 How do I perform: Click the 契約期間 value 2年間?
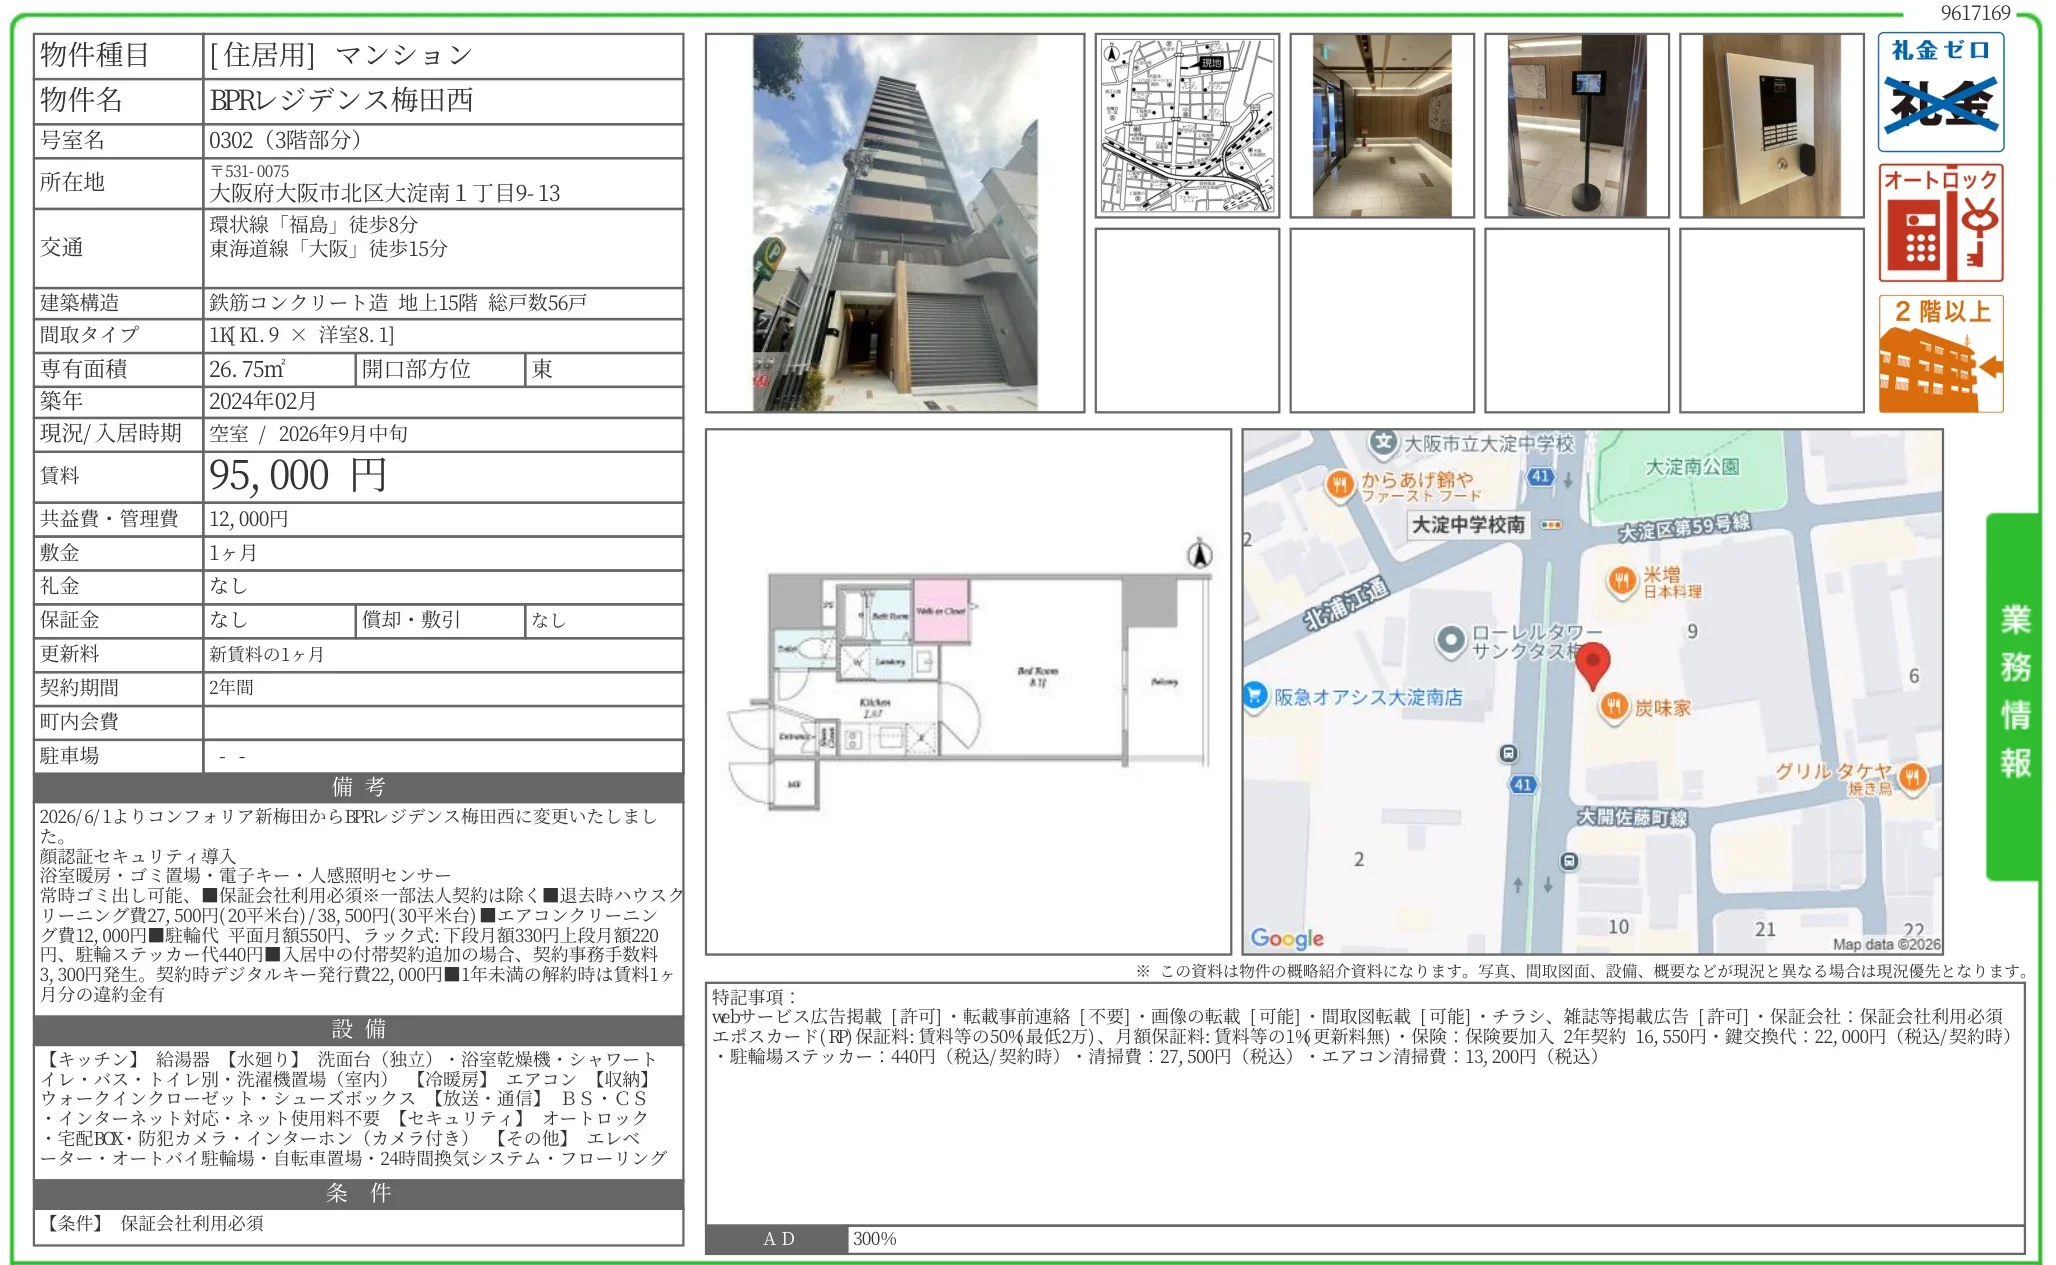click(231, 688)
